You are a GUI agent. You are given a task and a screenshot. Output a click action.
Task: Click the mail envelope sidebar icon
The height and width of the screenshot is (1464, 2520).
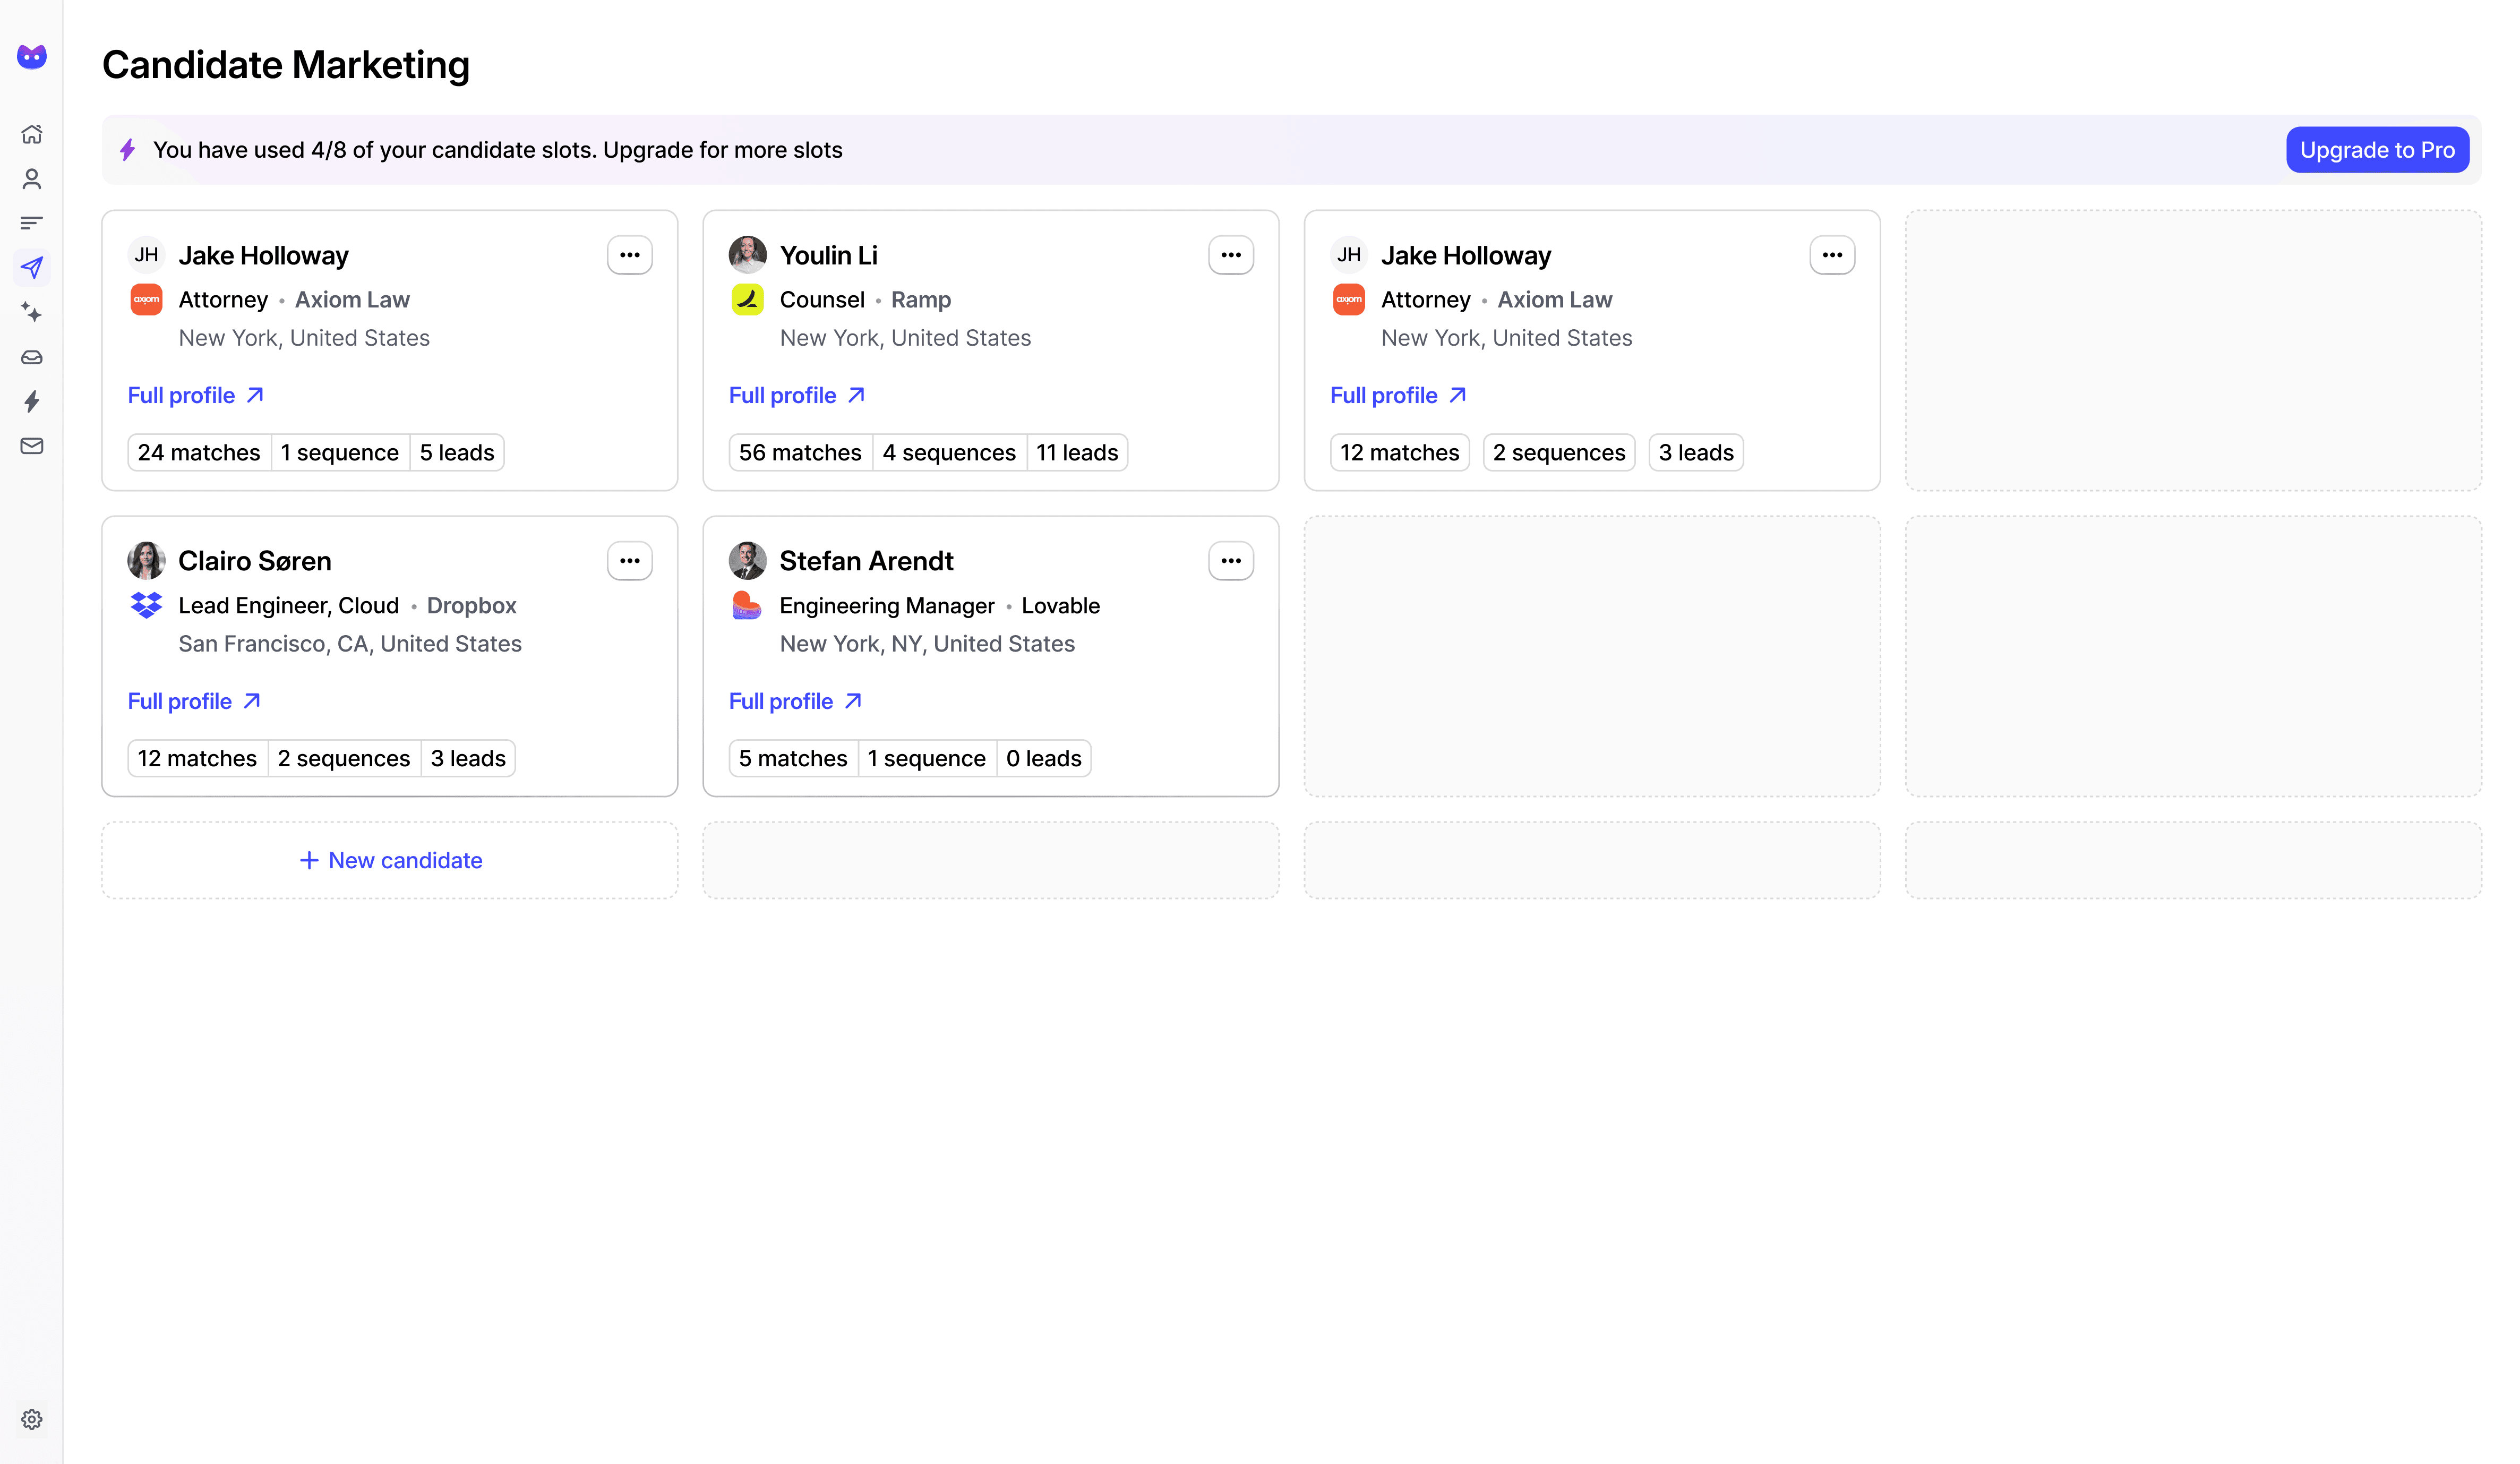click(x=32, y=446)
